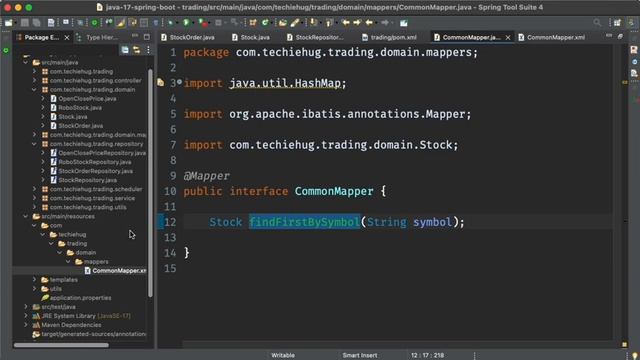The width and height of the screenshot is (640, 360).
Task: Click the Open Perspective icon
Action: tap(618, 23)
